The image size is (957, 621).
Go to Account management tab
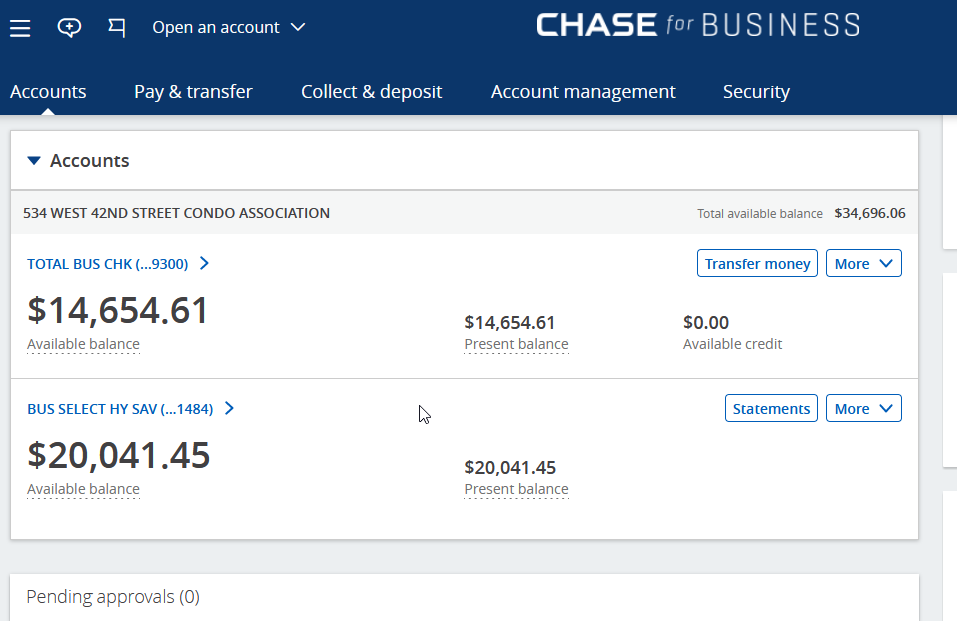pyautogui.click(x=583, y=92)
